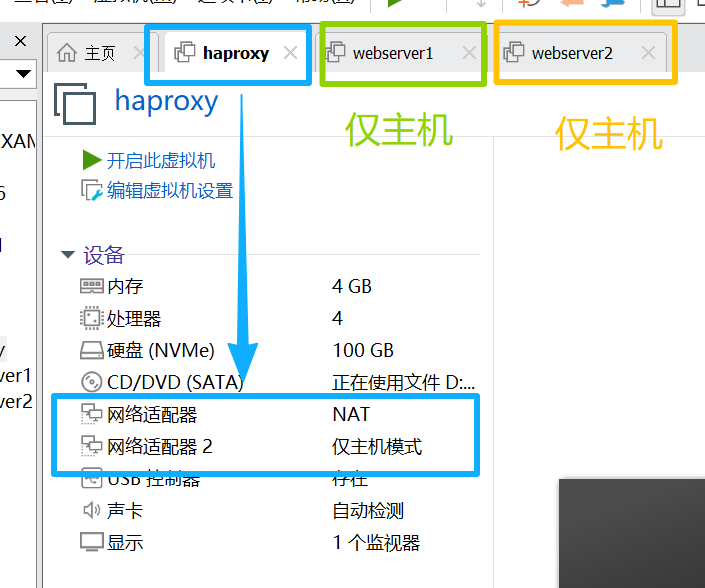Click the memory chip icon
Image resolution: width=705 pixels, height=588 pixels.
coord(92,286)
